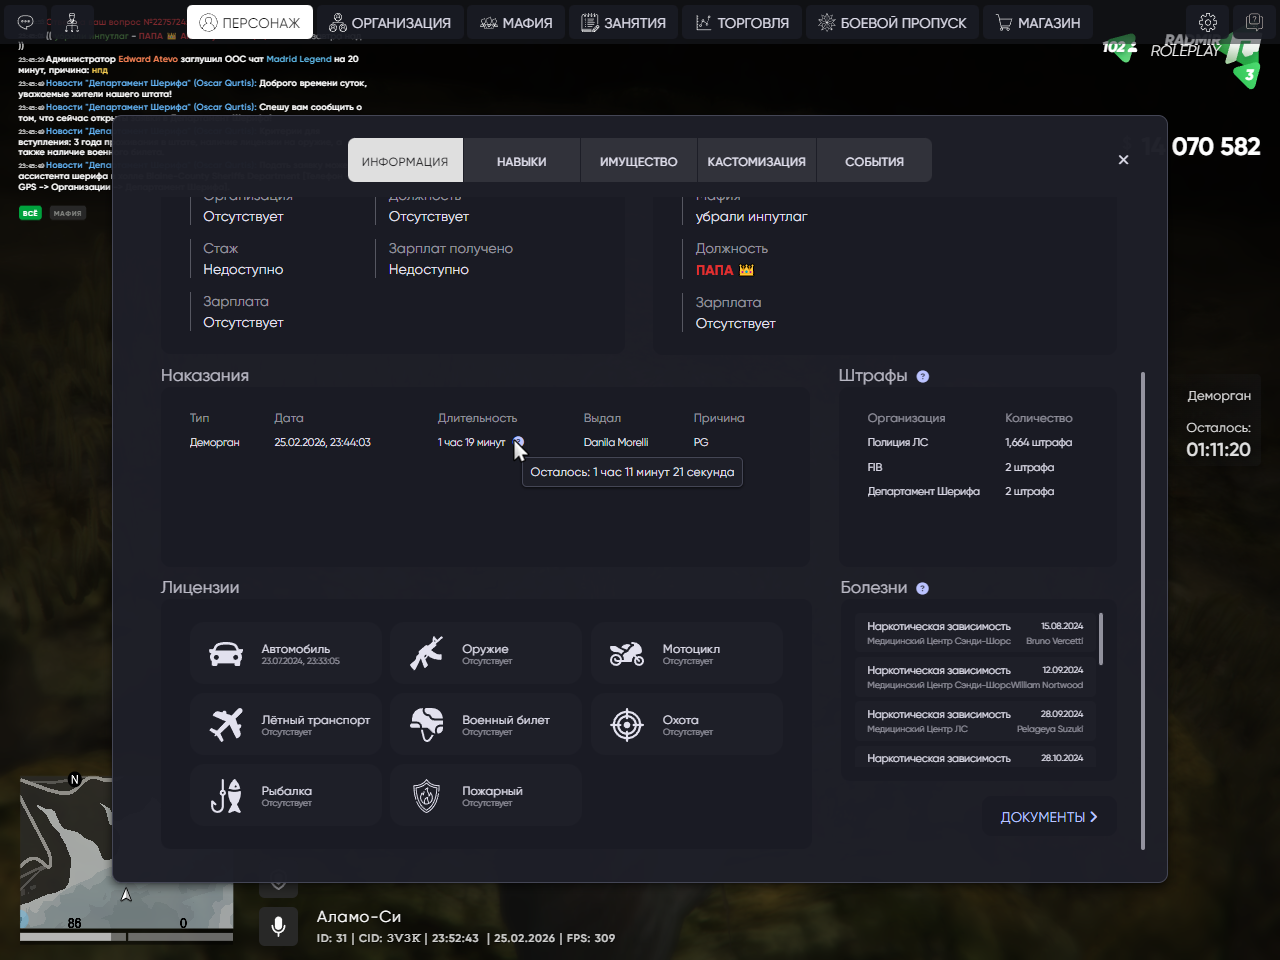The width and height of the screenshot is (1280, 960).
Task: Open the БОЕВОЙ ПРОПУСК top menu tab
Action: pyautogui.click(x=892, y=22)
